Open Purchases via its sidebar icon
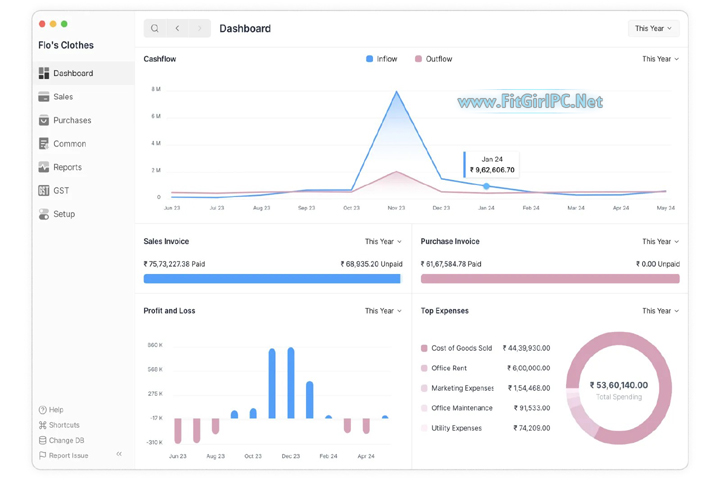The height and width of the screenshot is (480, 720). click(44, 120)
